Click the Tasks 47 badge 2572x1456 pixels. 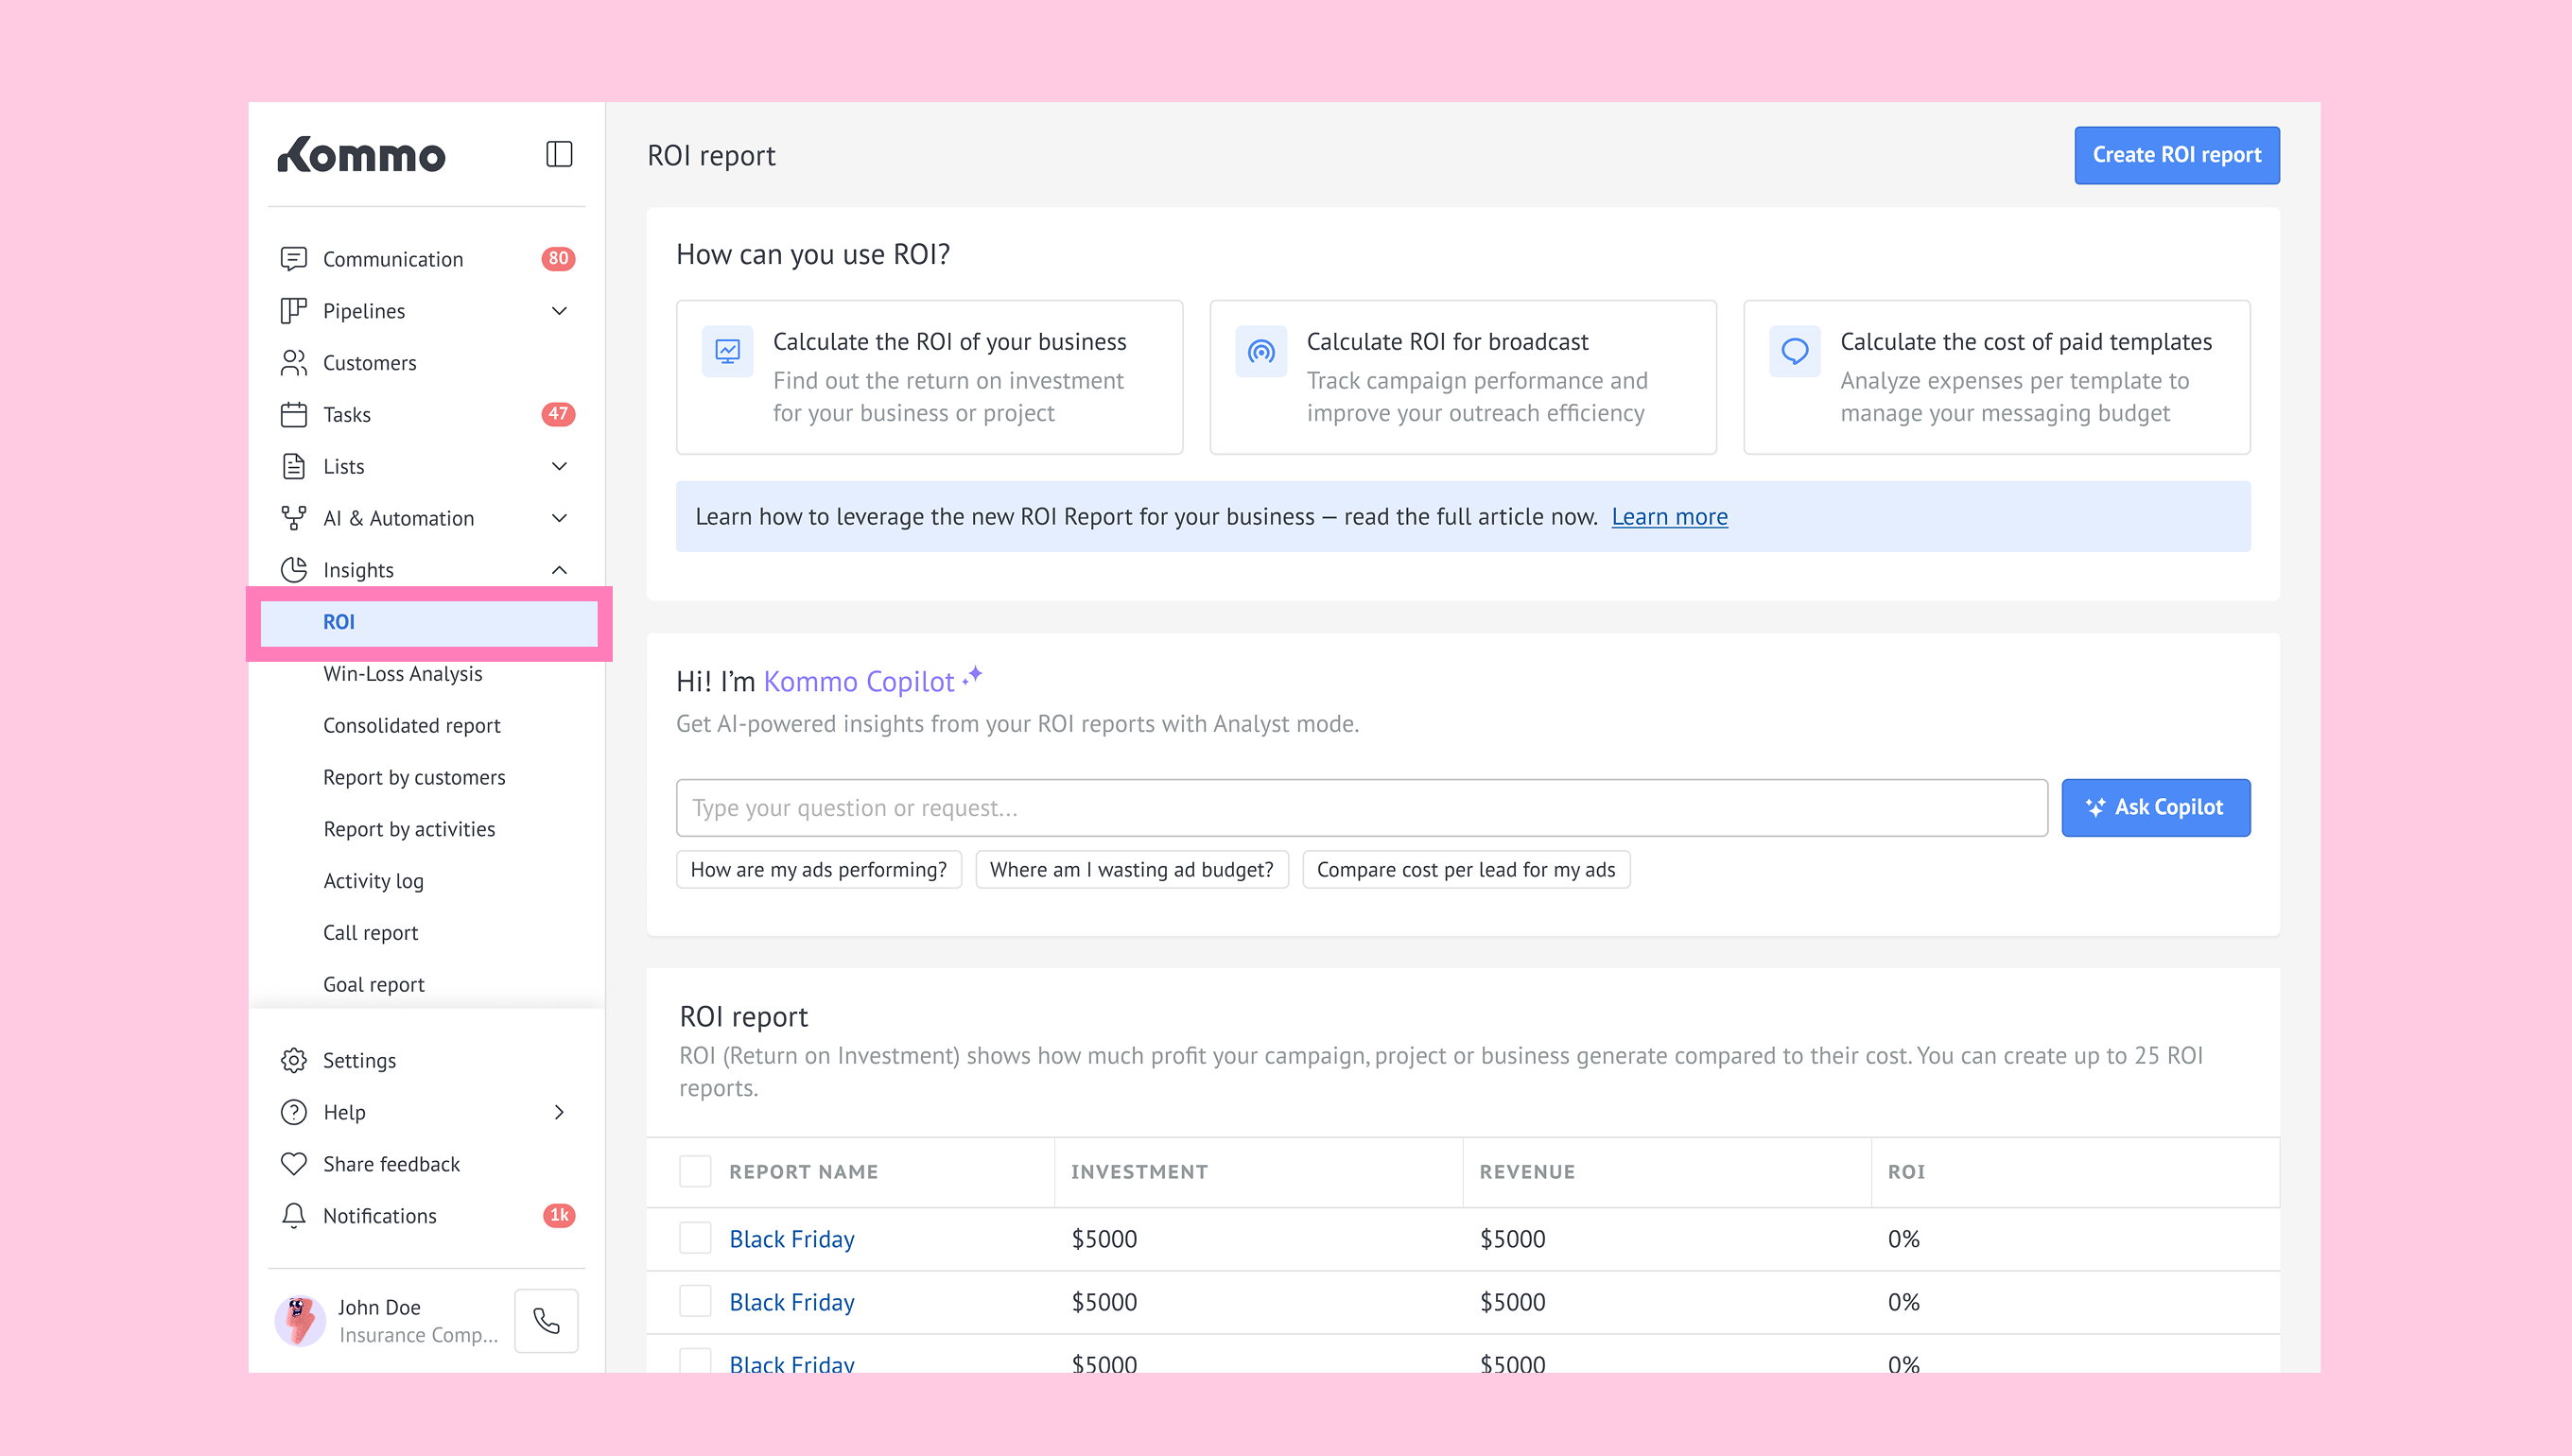[558, 414]
